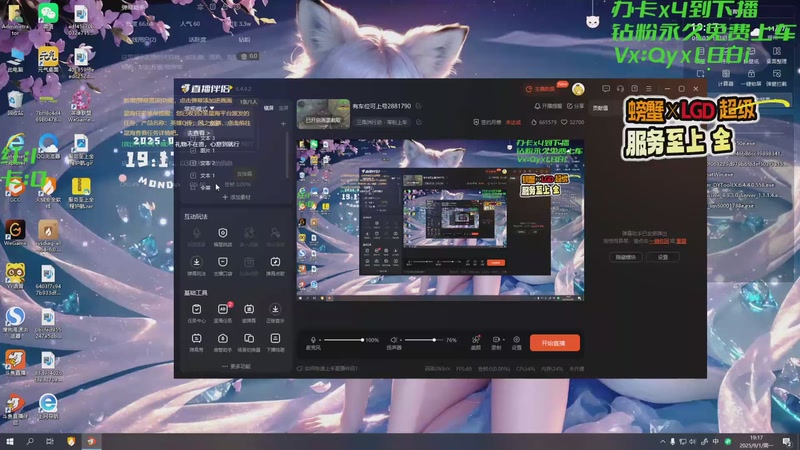Open the Windows Start menu
This screenshot has height=450, width=800.
click(10, 441)
